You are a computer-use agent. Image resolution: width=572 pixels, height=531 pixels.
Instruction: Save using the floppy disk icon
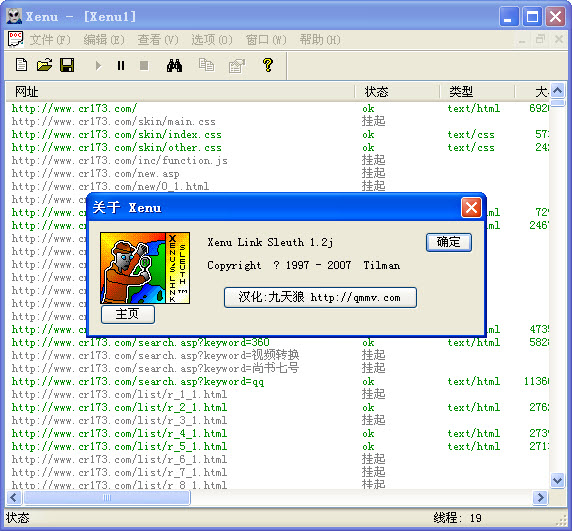coord(67,65)
